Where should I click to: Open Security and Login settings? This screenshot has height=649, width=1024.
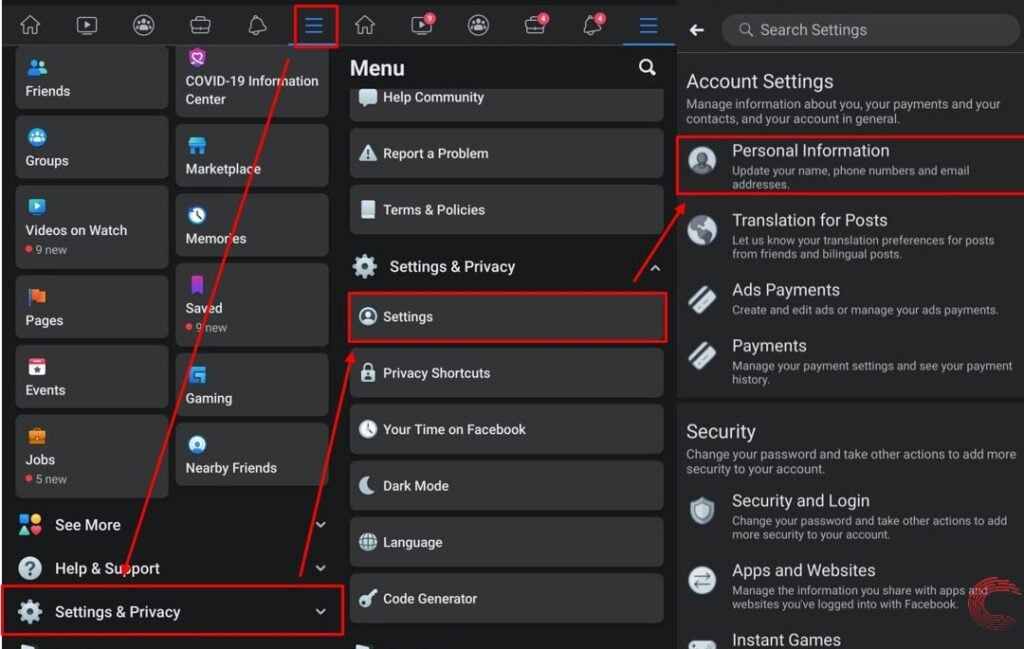[x=850, y=516]
